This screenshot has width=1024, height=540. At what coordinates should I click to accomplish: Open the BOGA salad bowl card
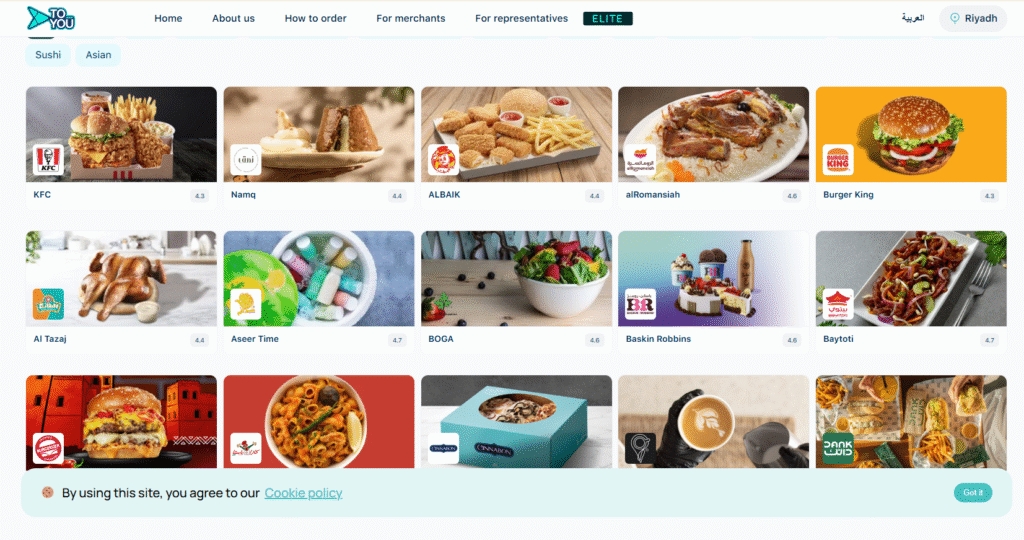point(516,291)
